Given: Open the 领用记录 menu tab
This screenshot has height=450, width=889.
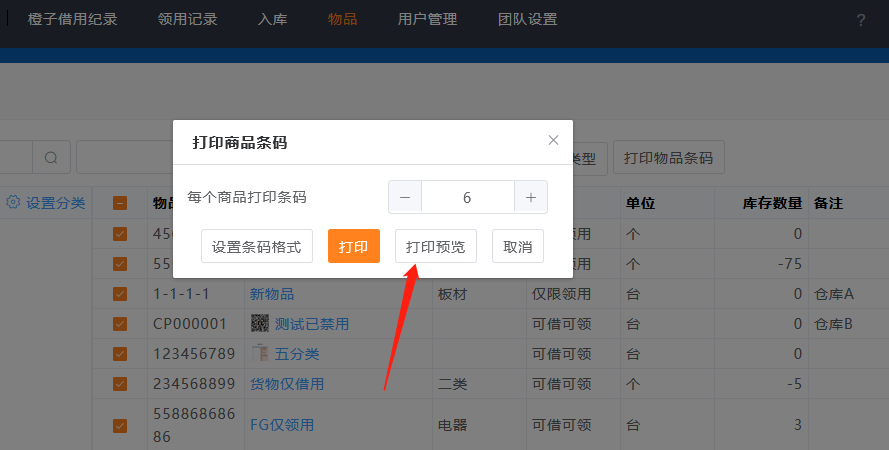Looking at the screenshot, I should [x=187, y=19].
